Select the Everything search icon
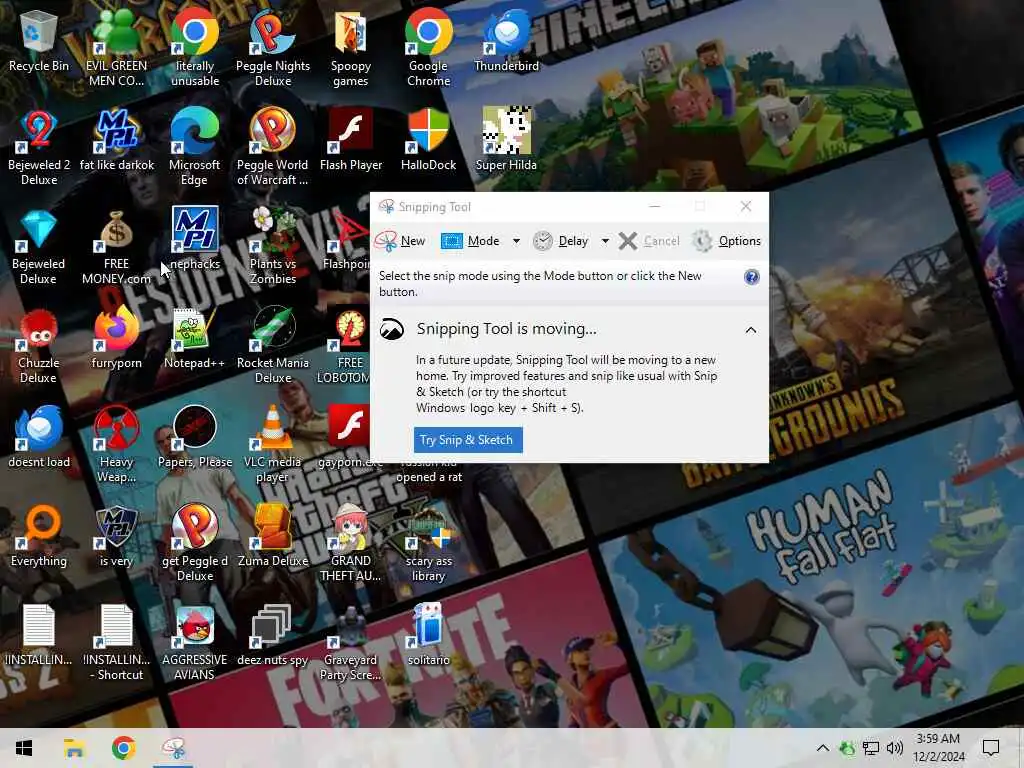1024x768 pixels. 39,537
